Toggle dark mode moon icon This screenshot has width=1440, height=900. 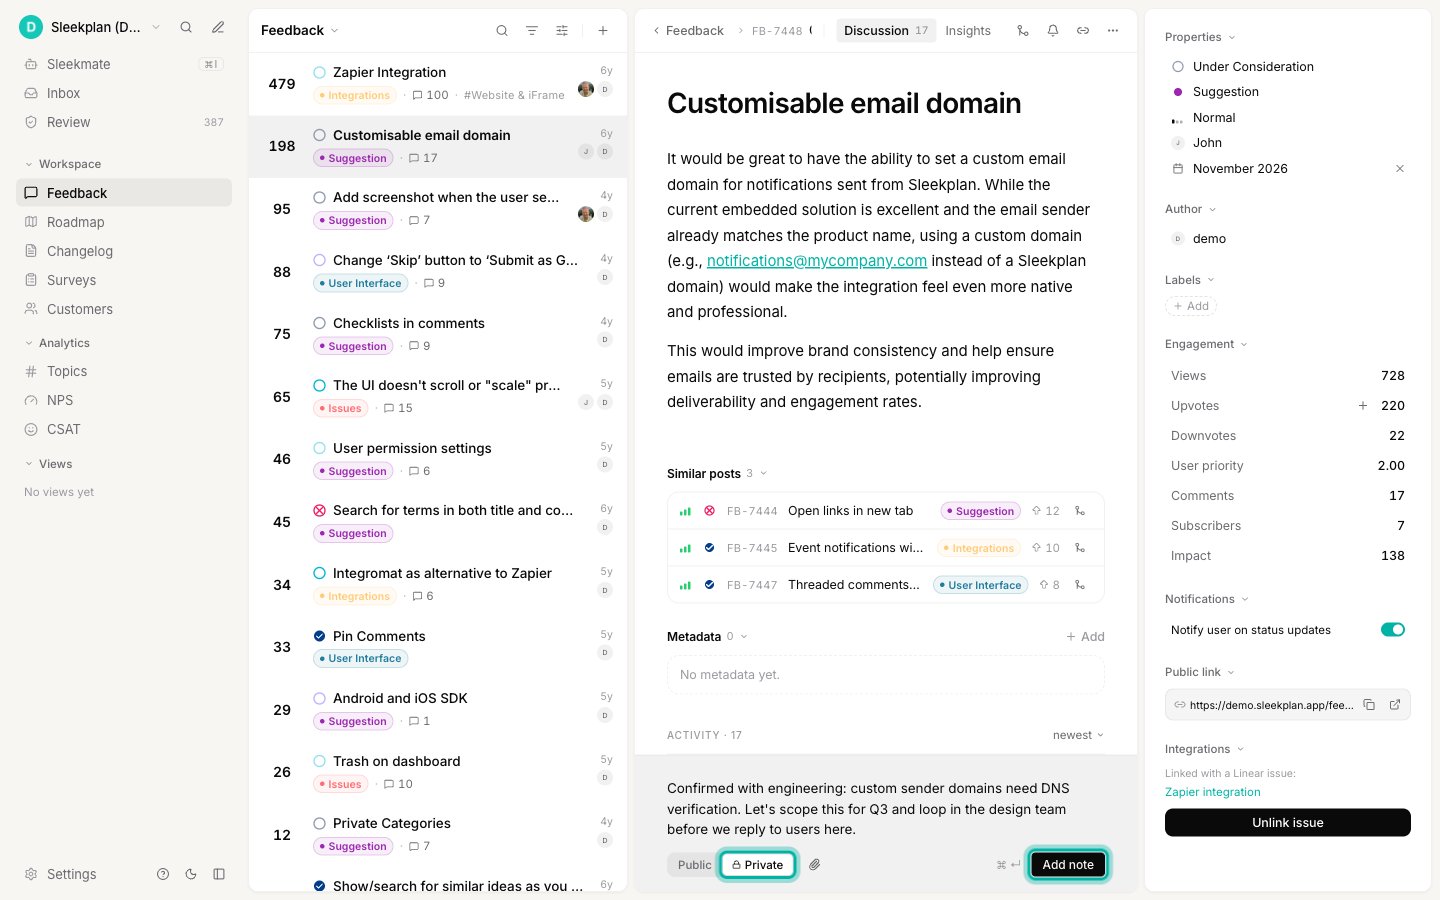pyautogui.click(x=191, y=874)
